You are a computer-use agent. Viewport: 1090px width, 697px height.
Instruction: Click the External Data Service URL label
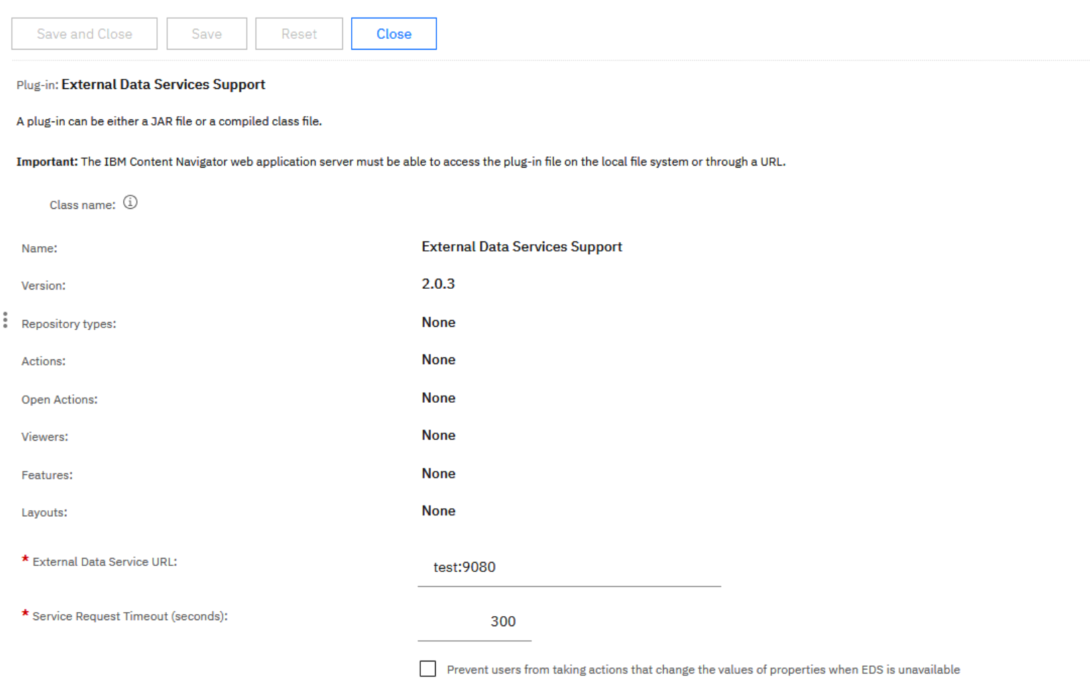[x=104, y=562]
